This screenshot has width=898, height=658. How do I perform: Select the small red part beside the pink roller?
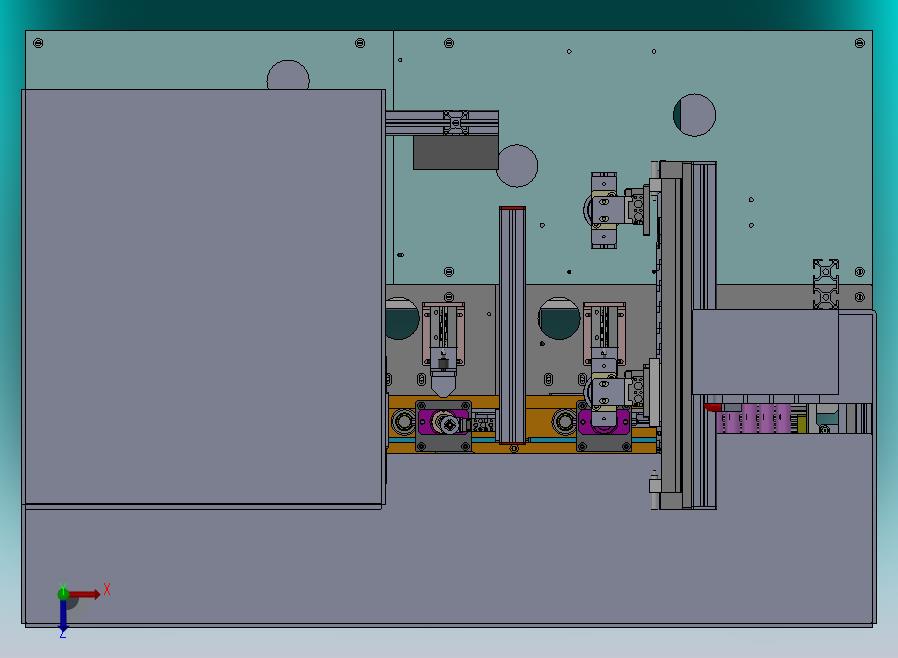point(713,407)
